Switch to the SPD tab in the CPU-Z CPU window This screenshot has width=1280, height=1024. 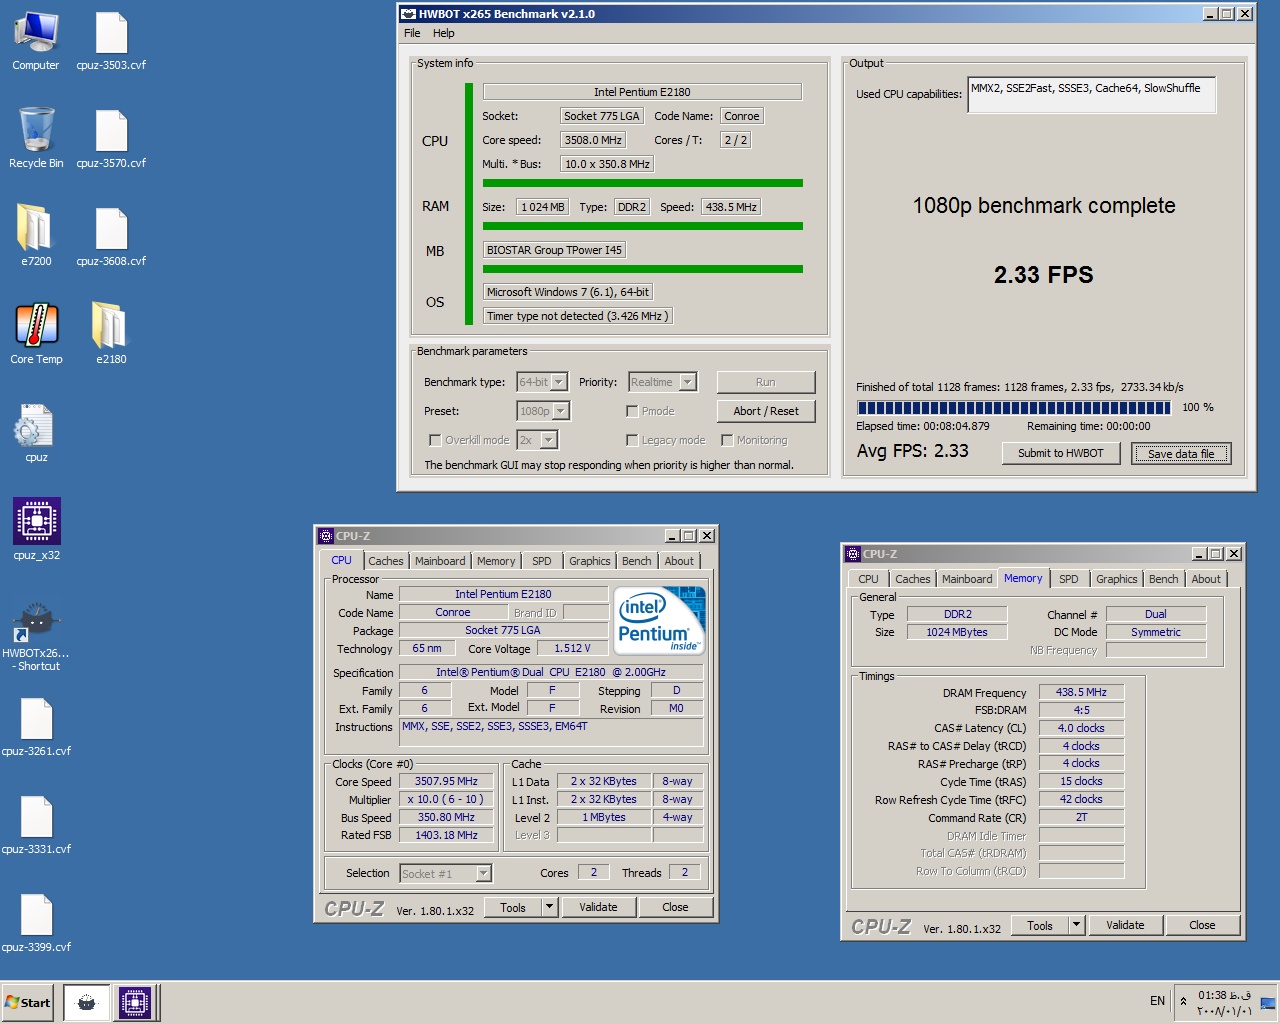(541, 561)
